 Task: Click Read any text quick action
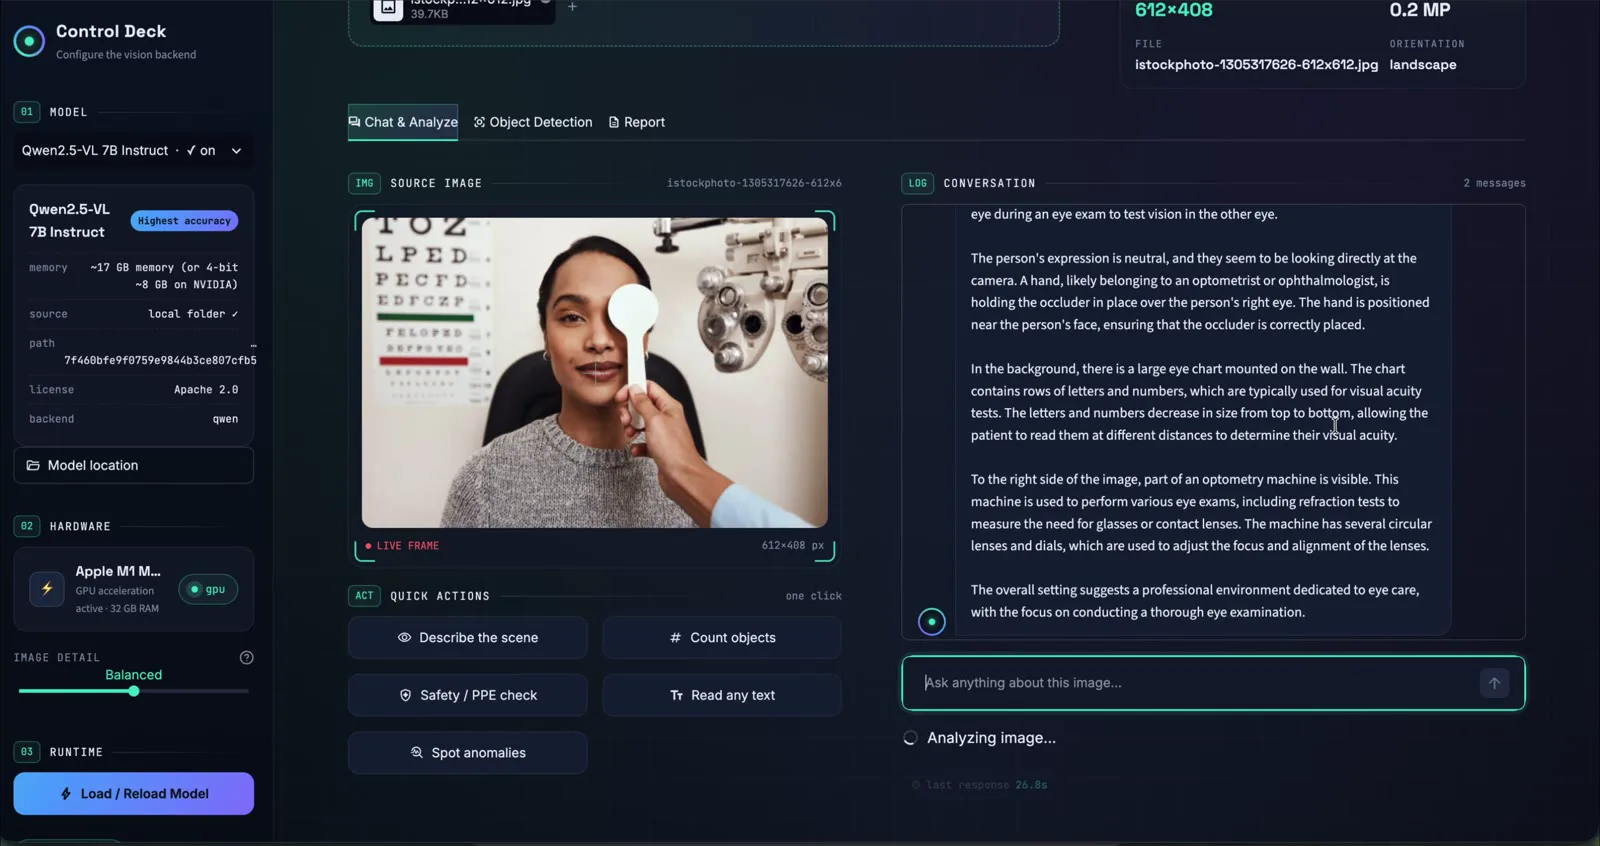pos(722,695)
